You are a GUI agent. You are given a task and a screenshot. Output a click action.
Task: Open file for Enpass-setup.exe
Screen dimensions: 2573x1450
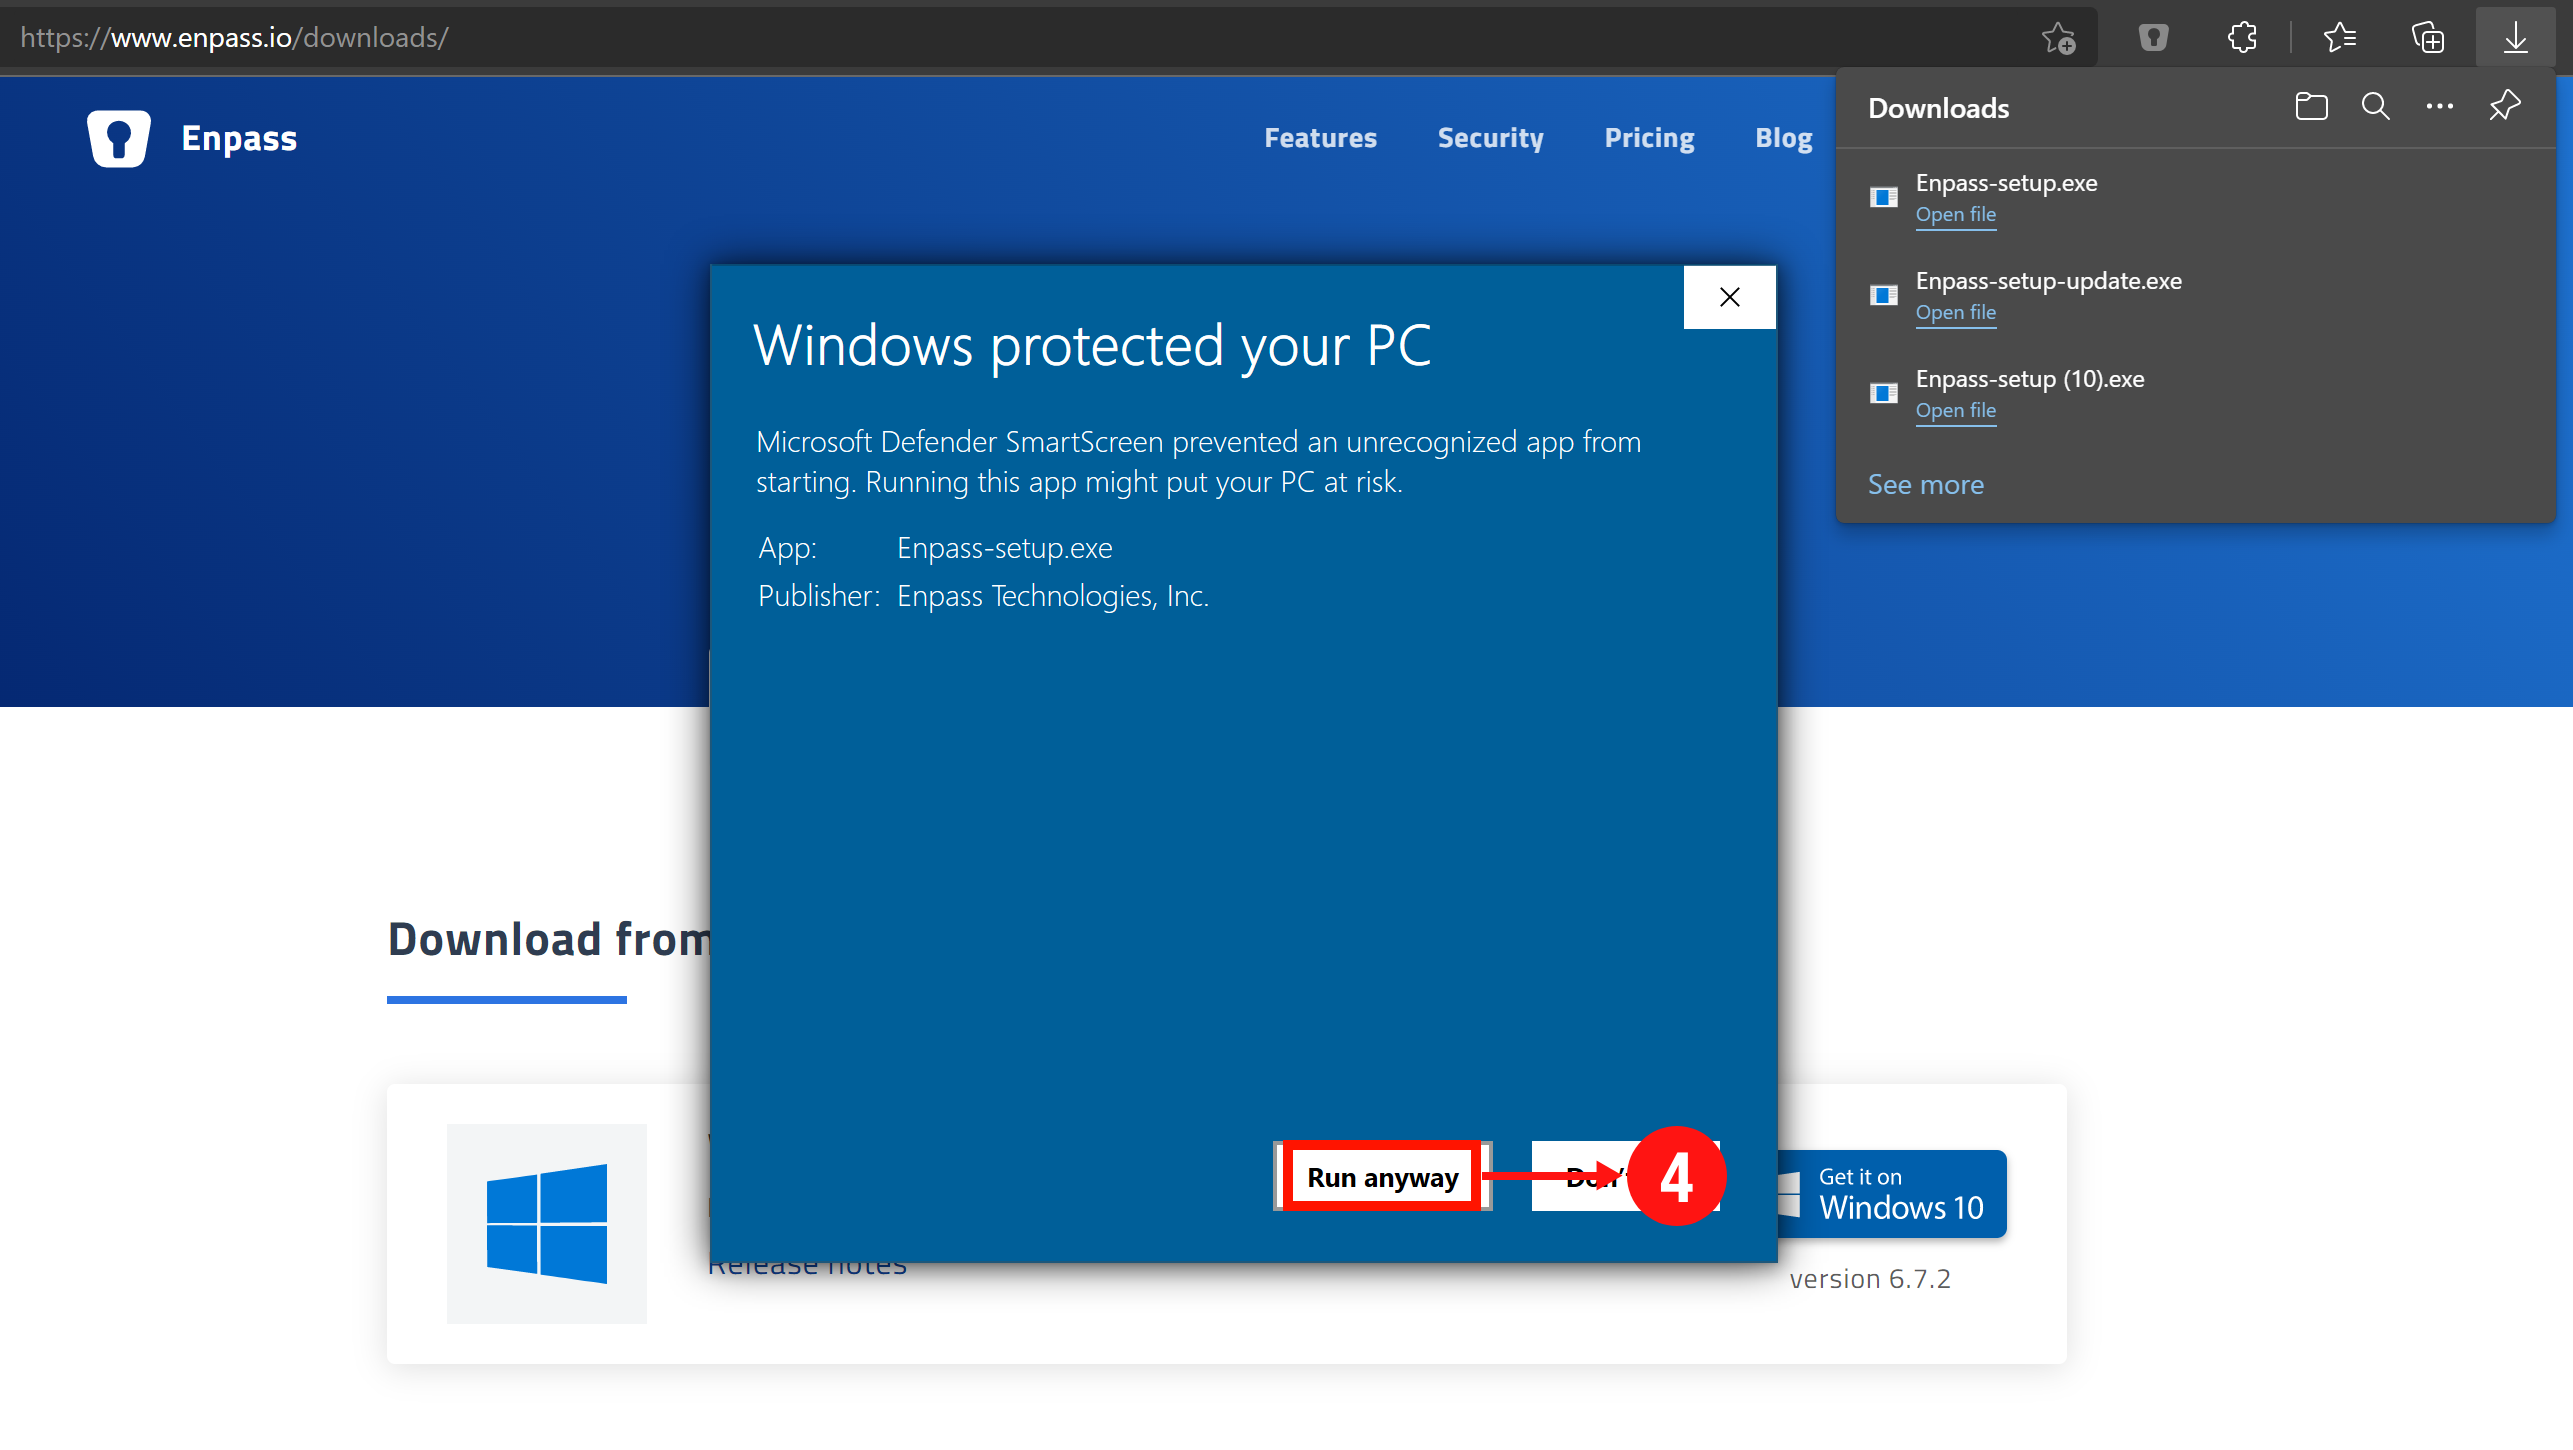(x=1955, y=215)
